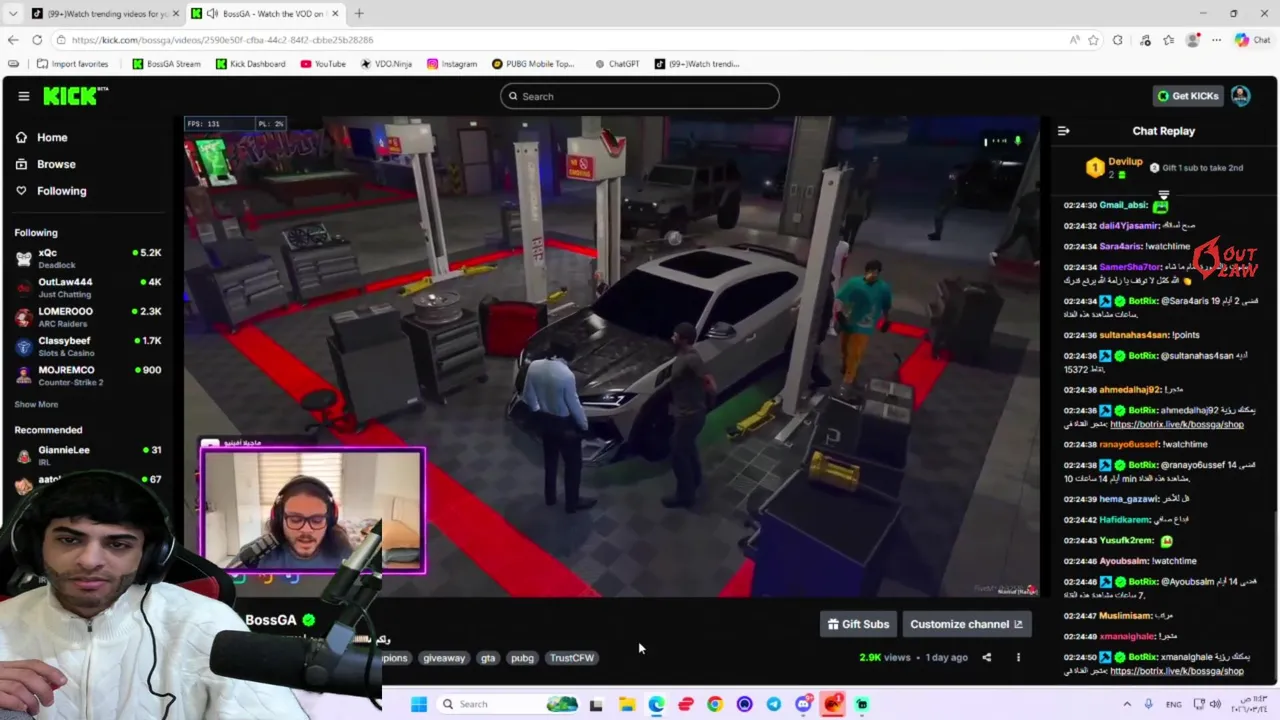
Task: Open the video options three-dot menu
Action: [1018, 657]
